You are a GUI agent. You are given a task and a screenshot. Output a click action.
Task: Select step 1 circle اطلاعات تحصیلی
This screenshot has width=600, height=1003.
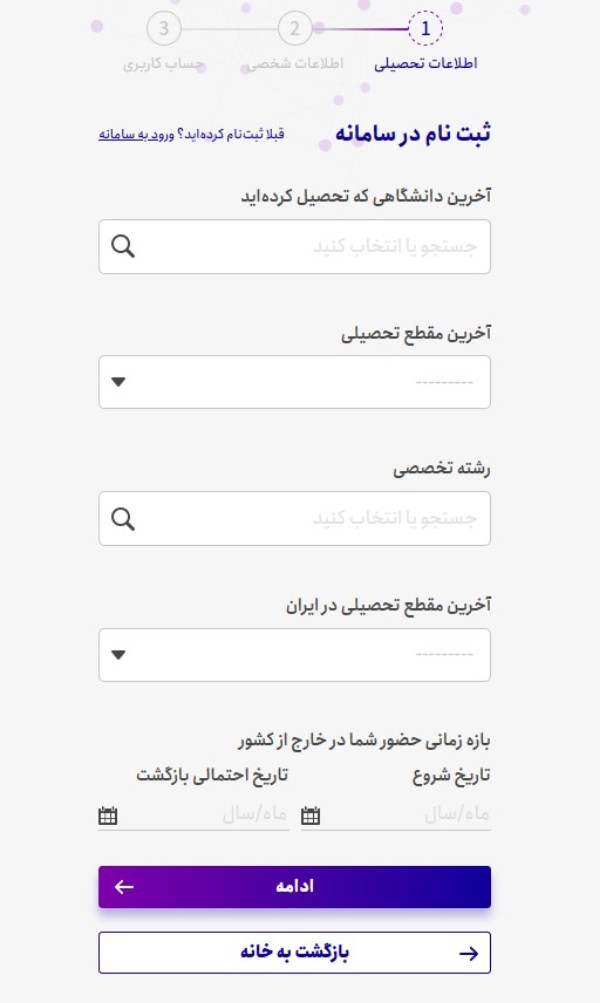pyautogui.click(x=425, y=29)
